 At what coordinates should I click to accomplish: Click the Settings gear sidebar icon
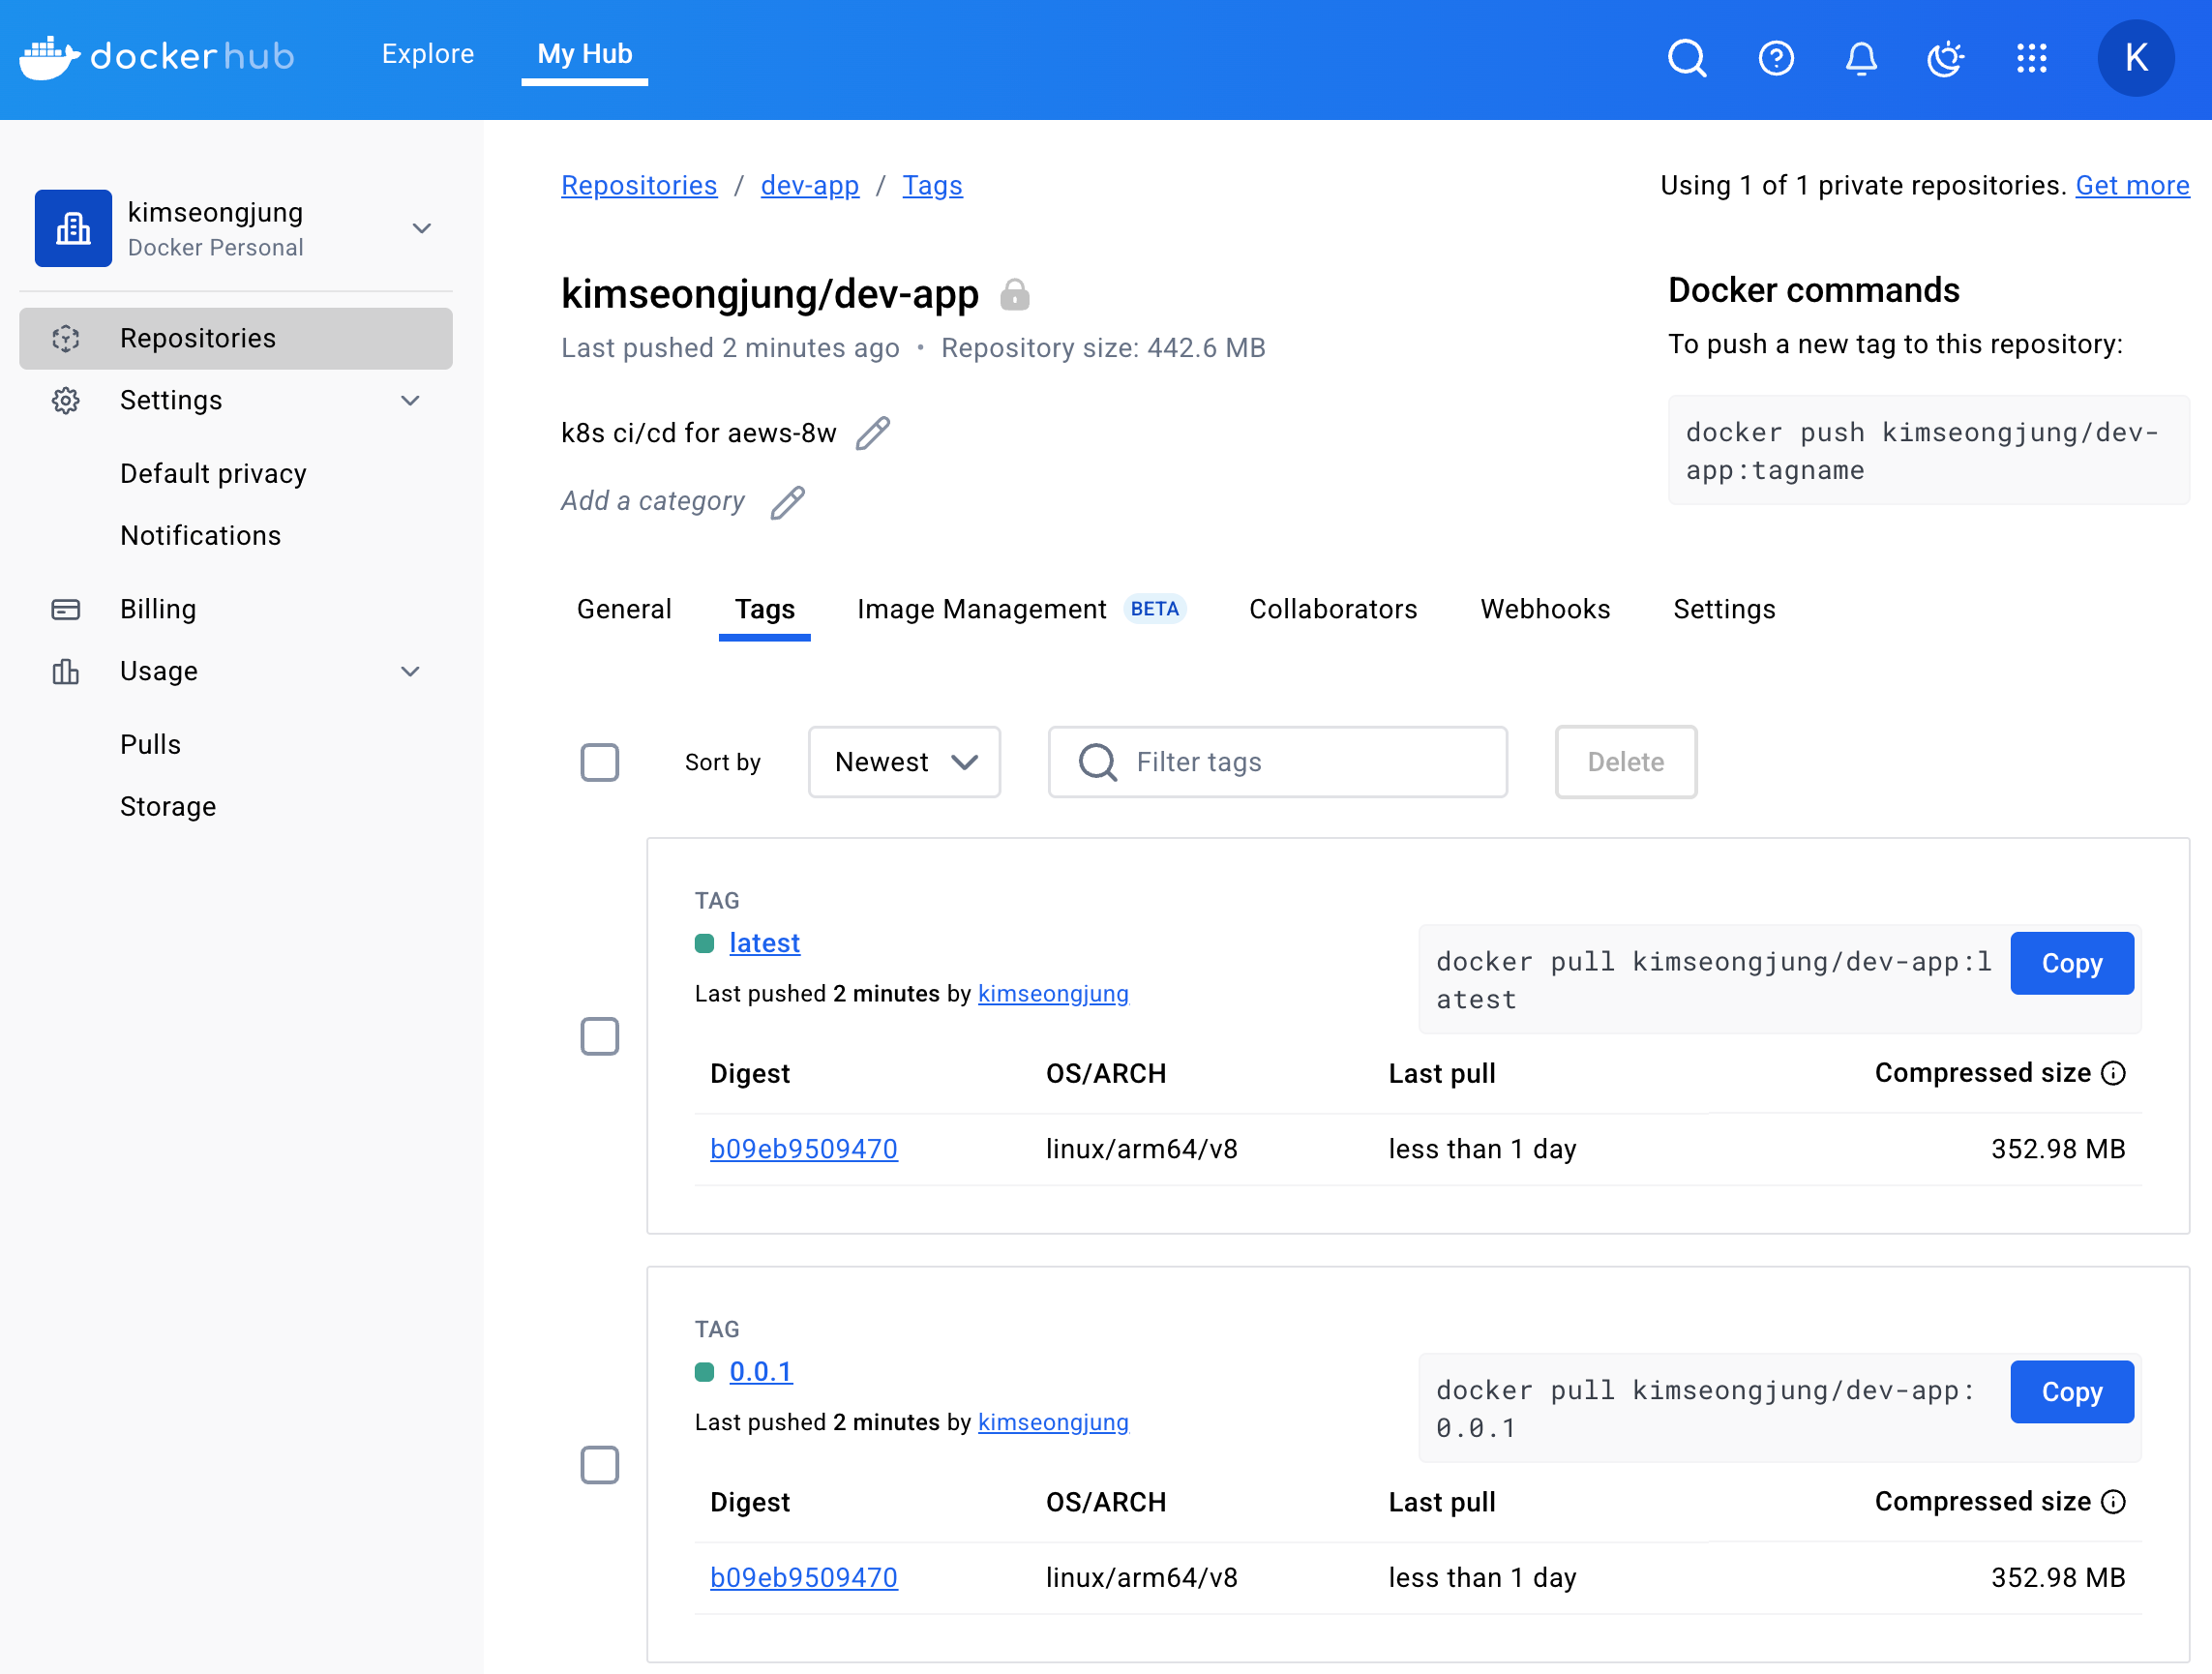[x=66, y=400]
